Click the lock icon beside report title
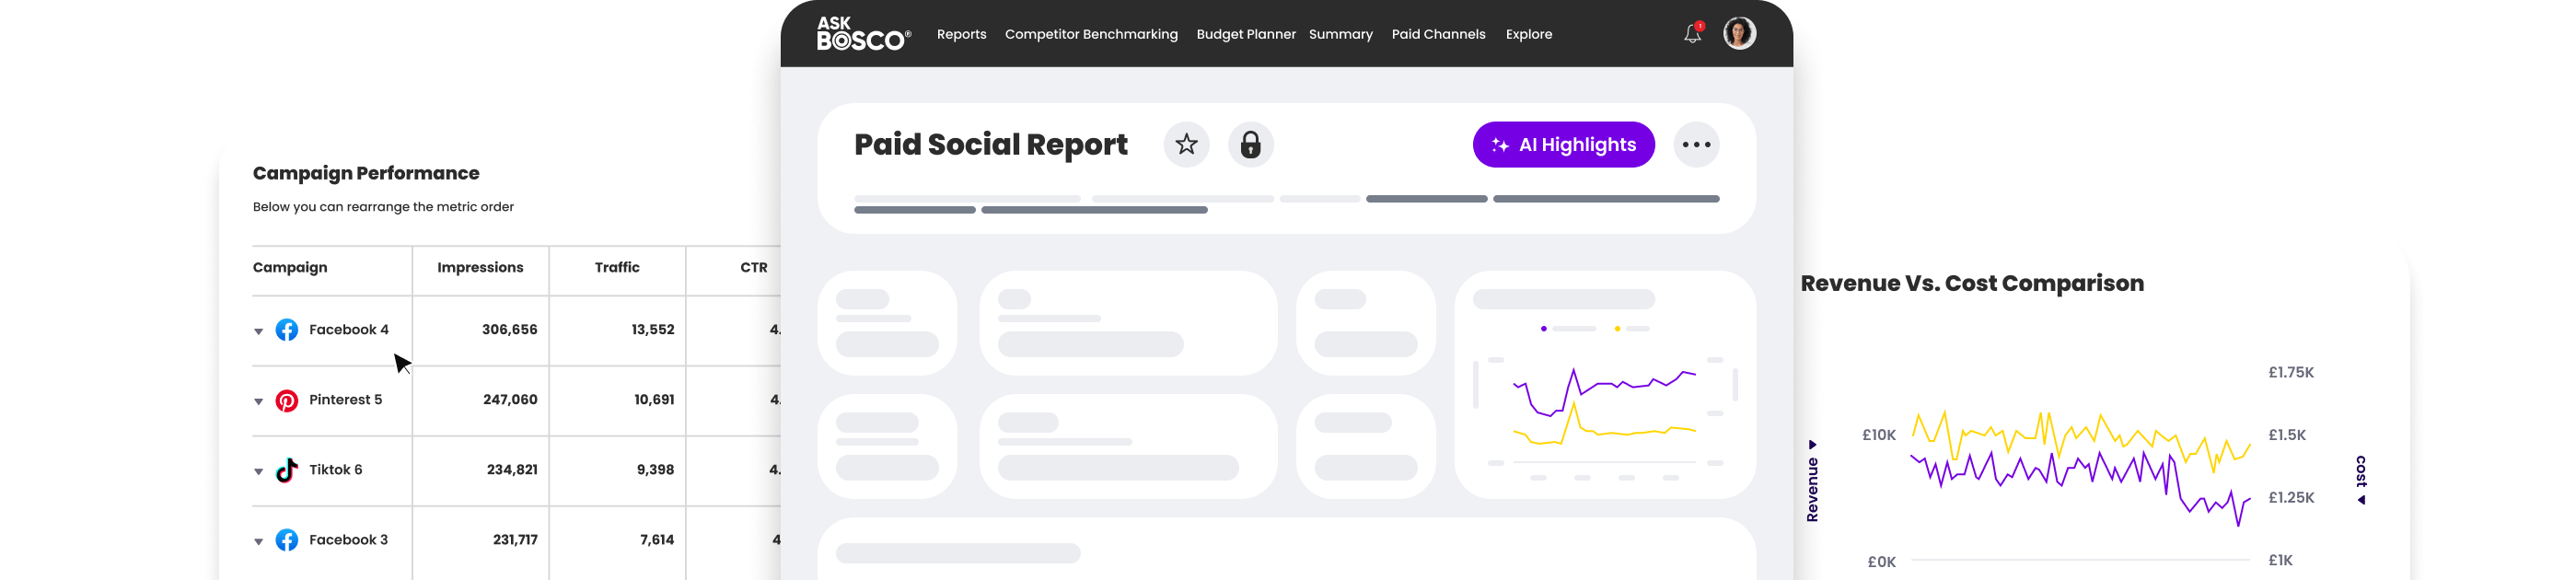Image resolution: width=2576 pixels, height=580 pixels. point(1250,145)
